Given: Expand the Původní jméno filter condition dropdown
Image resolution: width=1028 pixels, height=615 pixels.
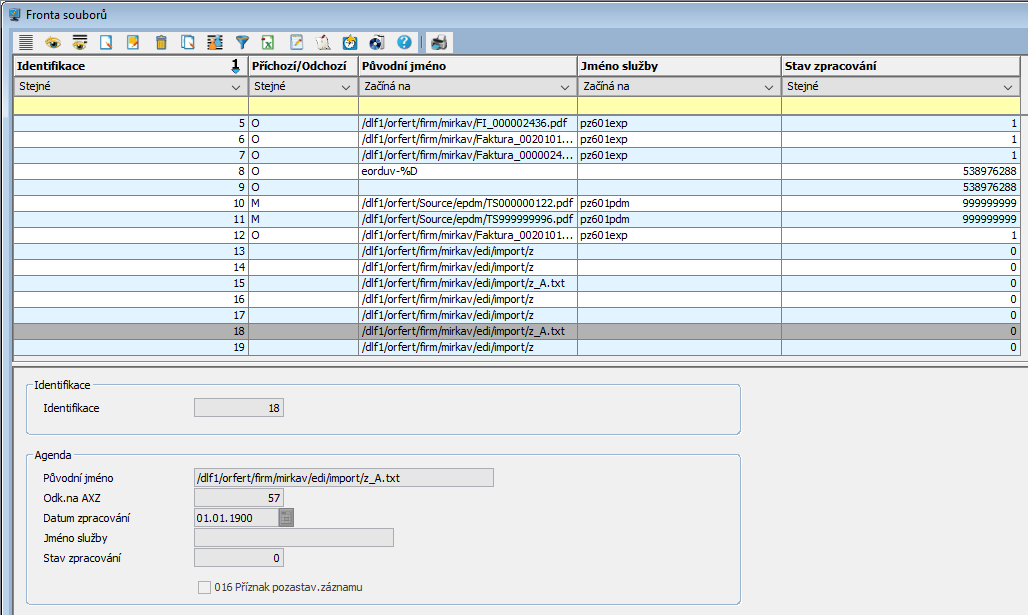Looking at the screenshot, I should pos(566,87).
